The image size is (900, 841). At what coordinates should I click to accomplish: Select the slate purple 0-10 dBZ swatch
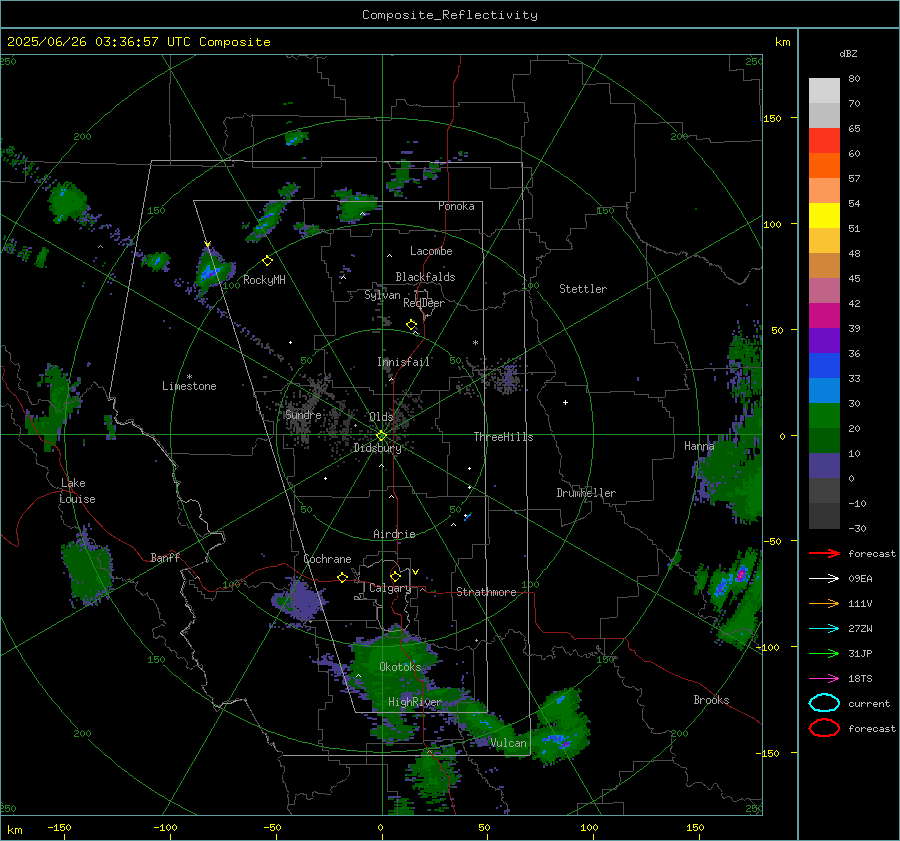[x=824, y=466]
